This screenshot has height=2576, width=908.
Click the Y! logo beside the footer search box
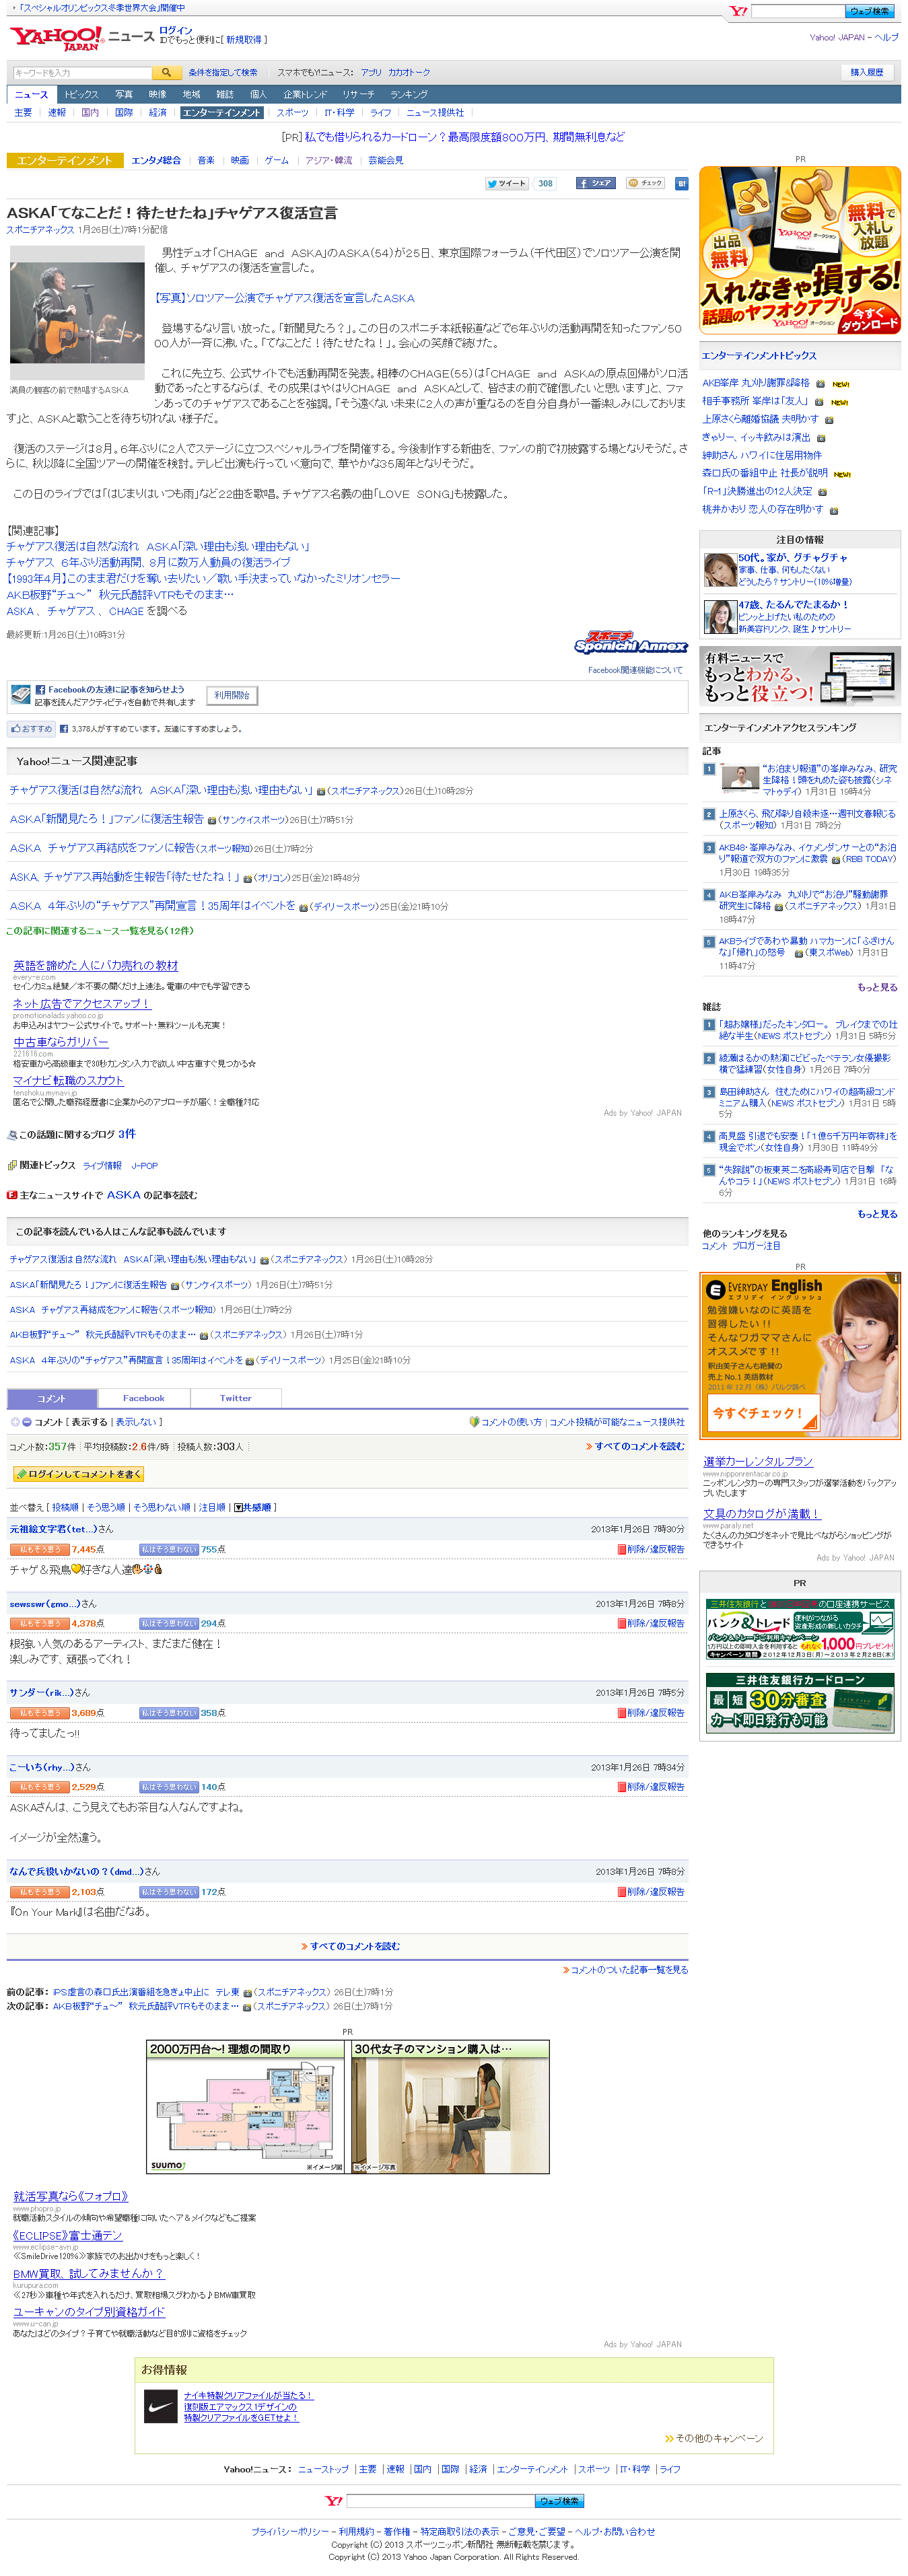click(334, 2500)
